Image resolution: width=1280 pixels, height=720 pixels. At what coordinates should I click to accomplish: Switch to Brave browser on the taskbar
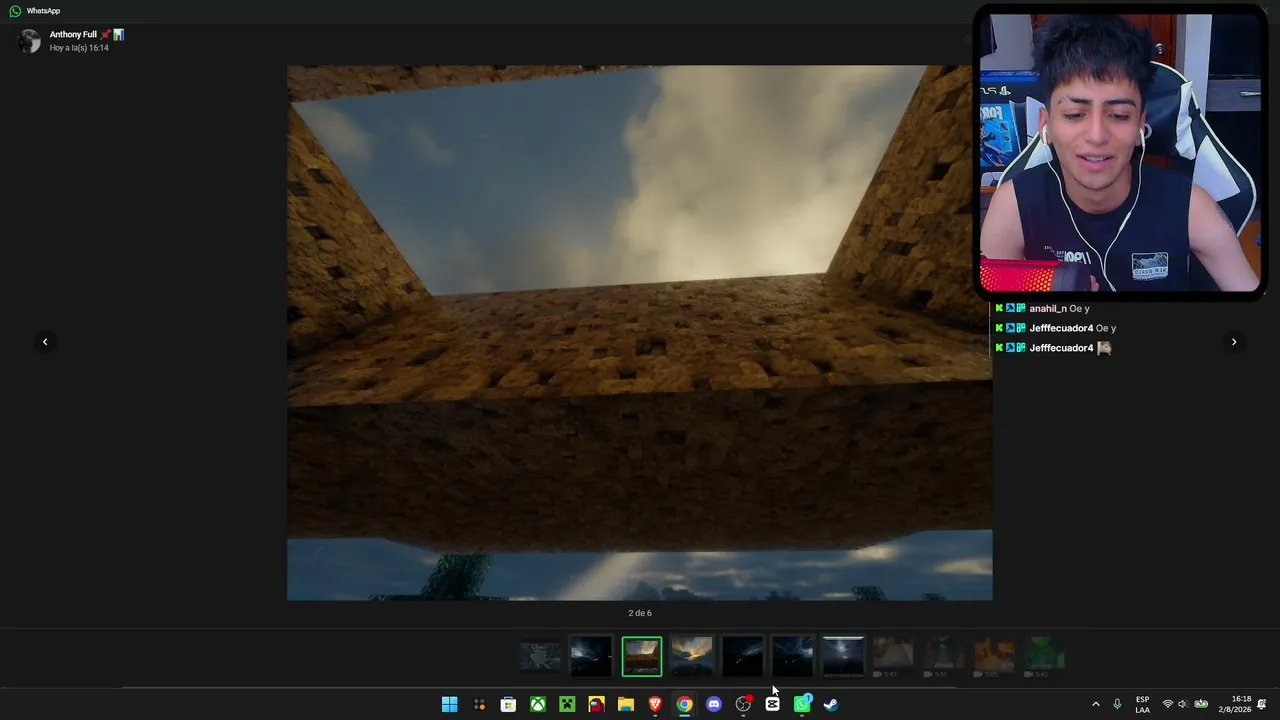655,704
